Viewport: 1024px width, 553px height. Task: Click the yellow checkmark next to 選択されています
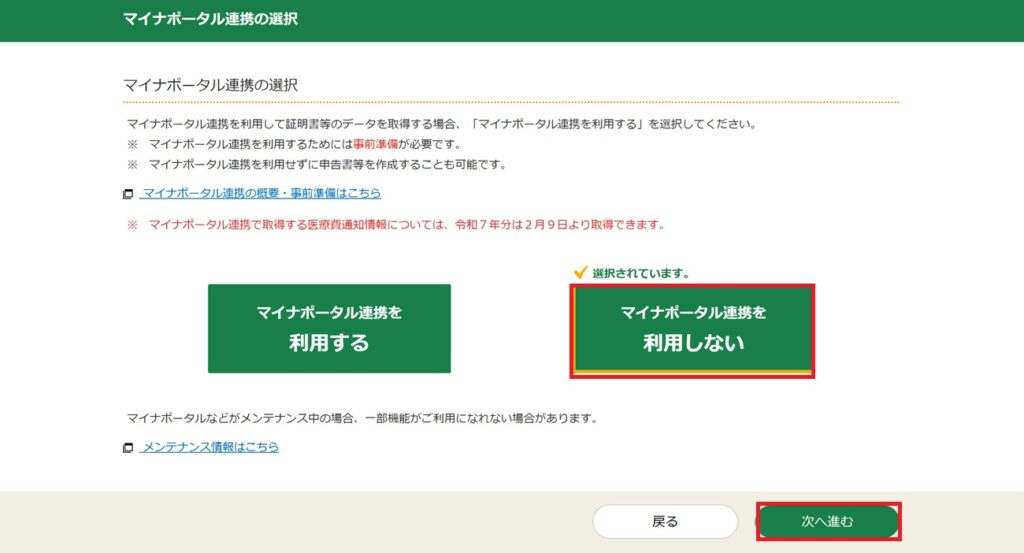(x=580, y=272)
